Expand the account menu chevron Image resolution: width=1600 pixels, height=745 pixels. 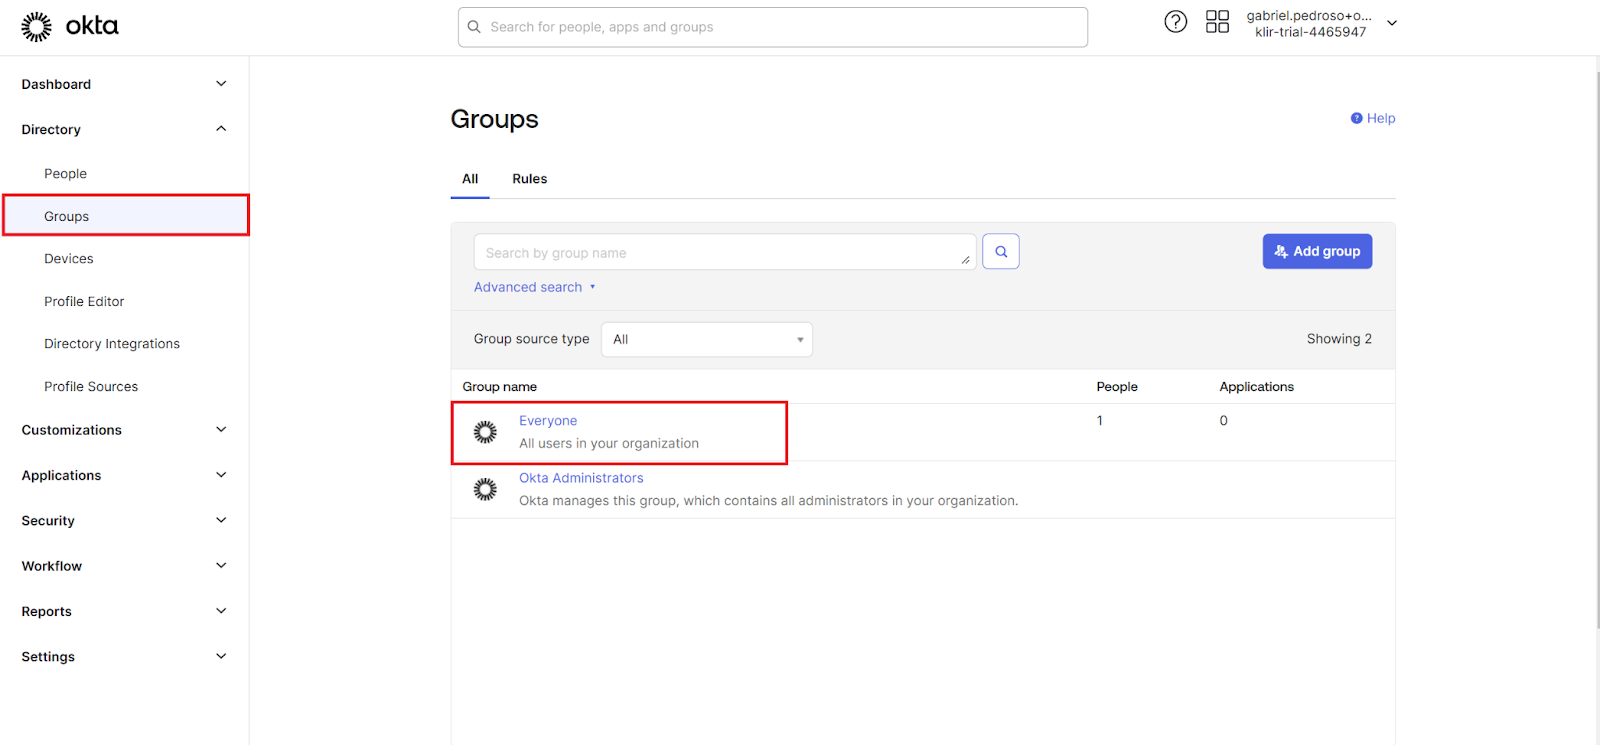[x=1392, y=23]
